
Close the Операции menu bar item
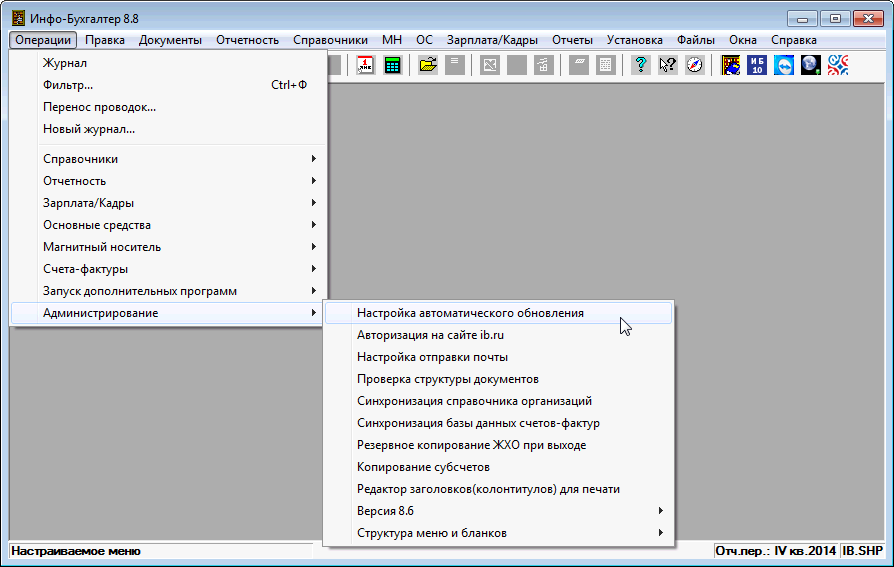coord(43,40)
